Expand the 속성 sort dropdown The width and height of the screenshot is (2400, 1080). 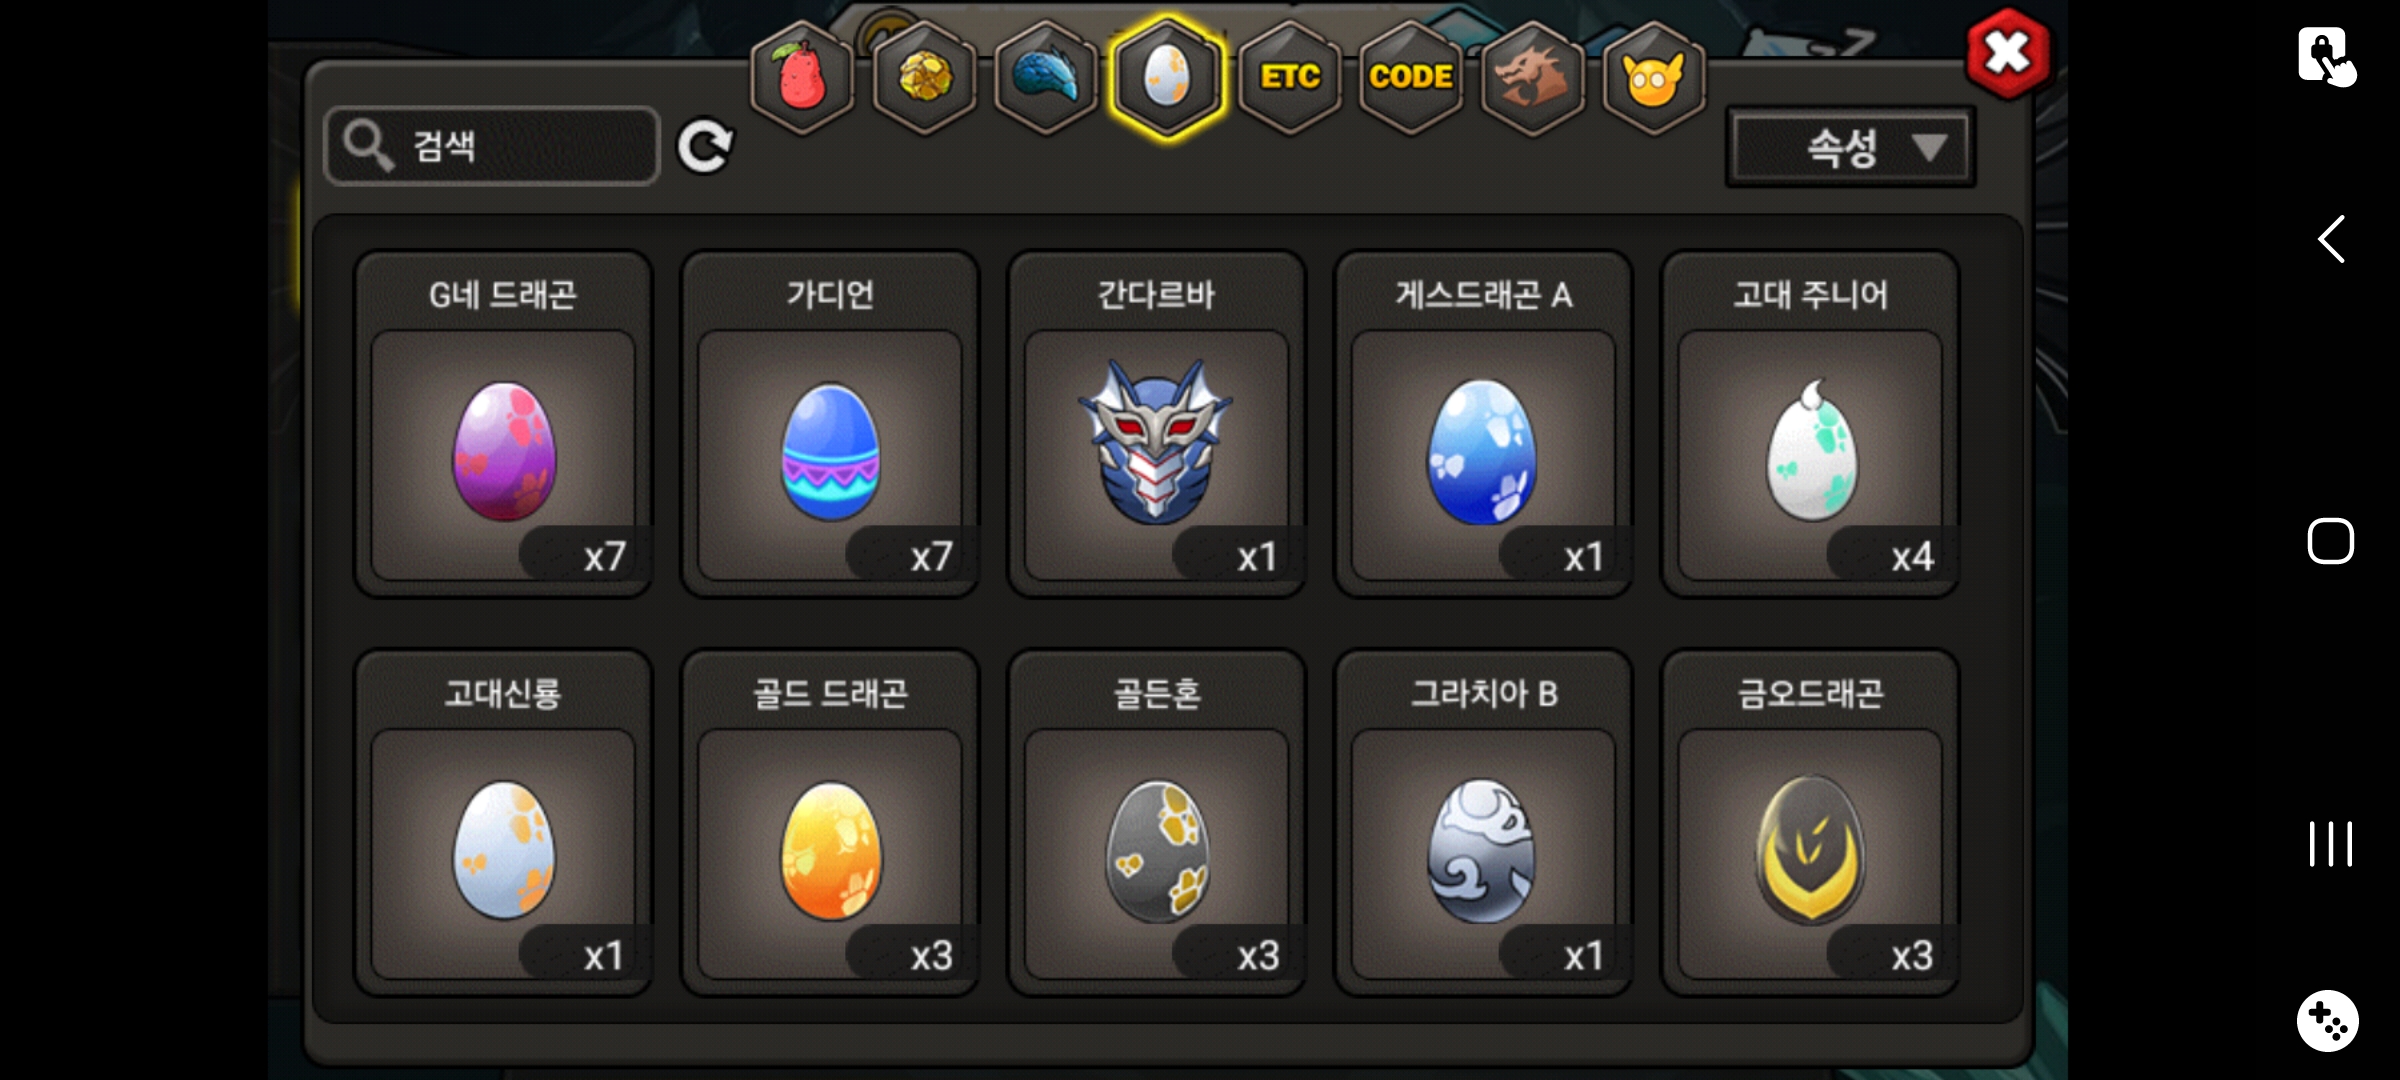[1850, 148]
